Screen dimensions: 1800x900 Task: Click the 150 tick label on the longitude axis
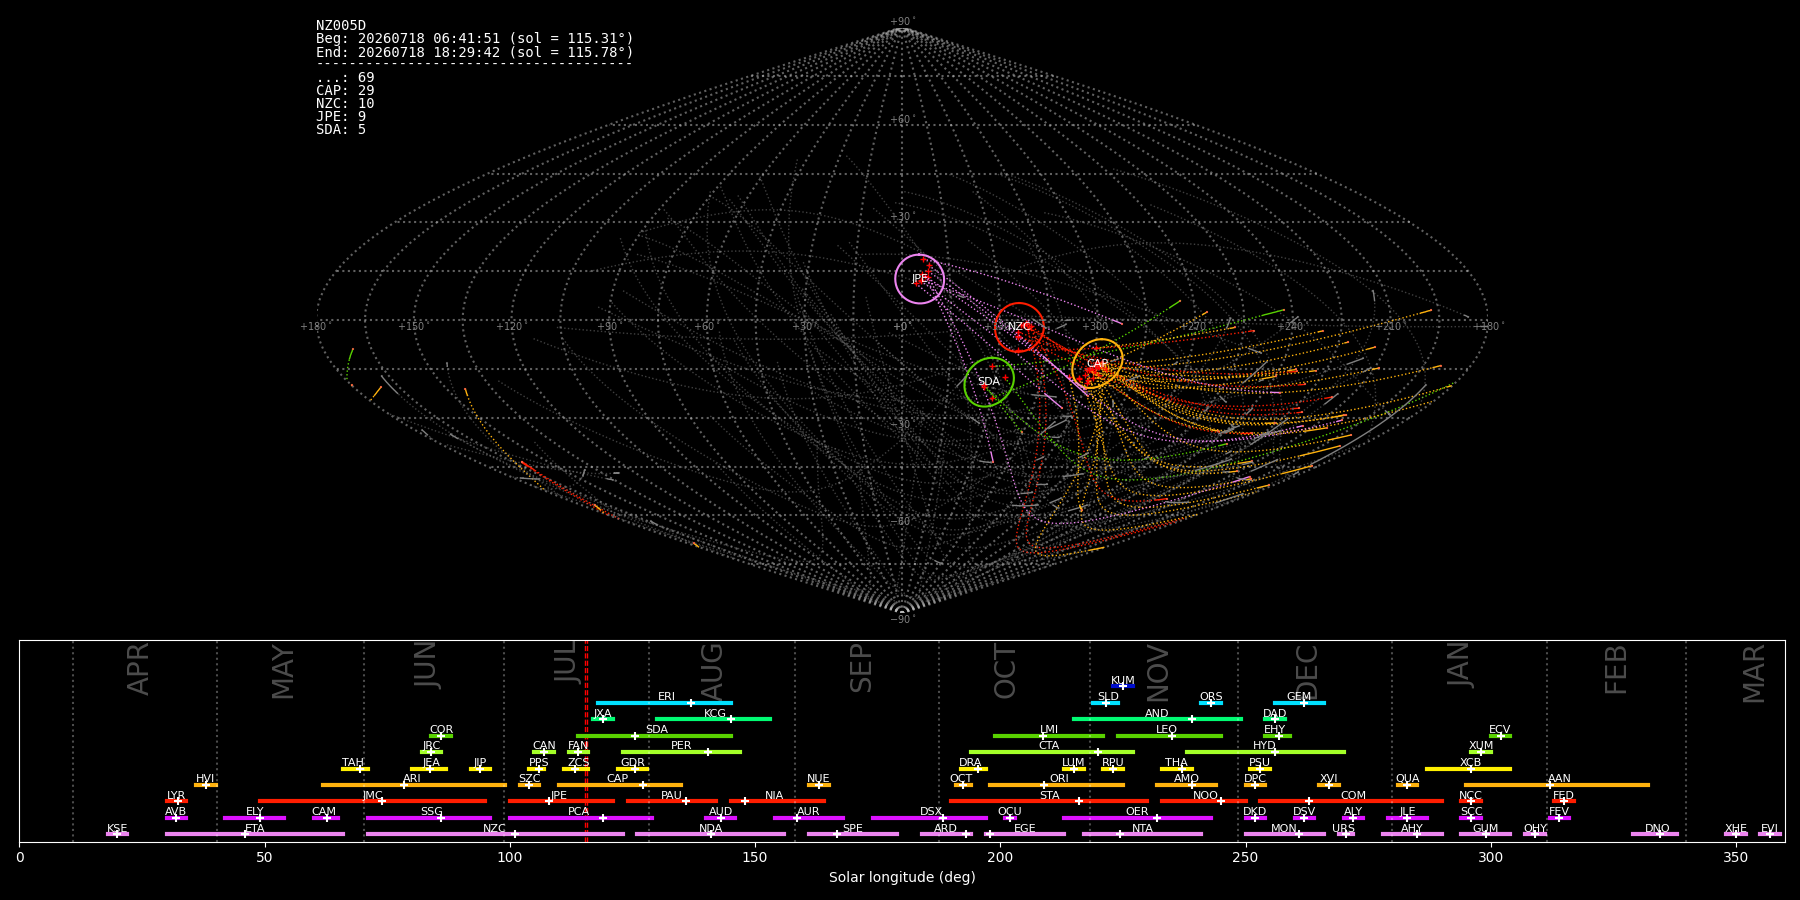[755, 857]
